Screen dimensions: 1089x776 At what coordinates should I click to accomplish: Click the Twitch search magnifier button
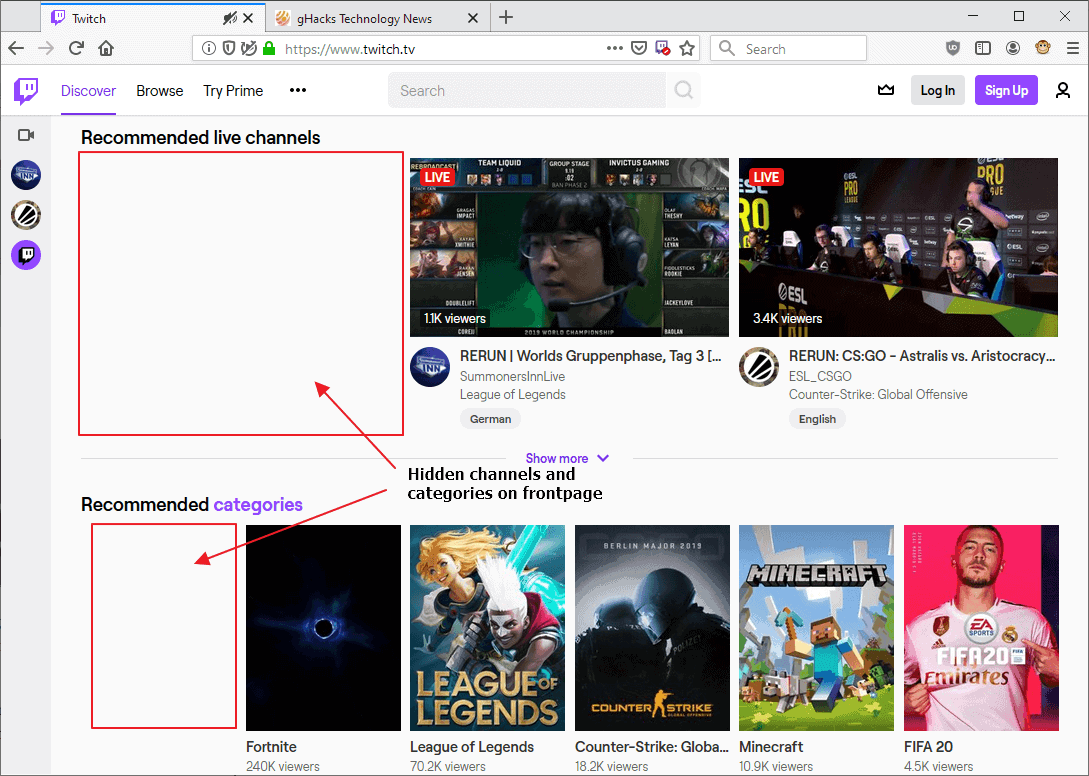[683, 90]
